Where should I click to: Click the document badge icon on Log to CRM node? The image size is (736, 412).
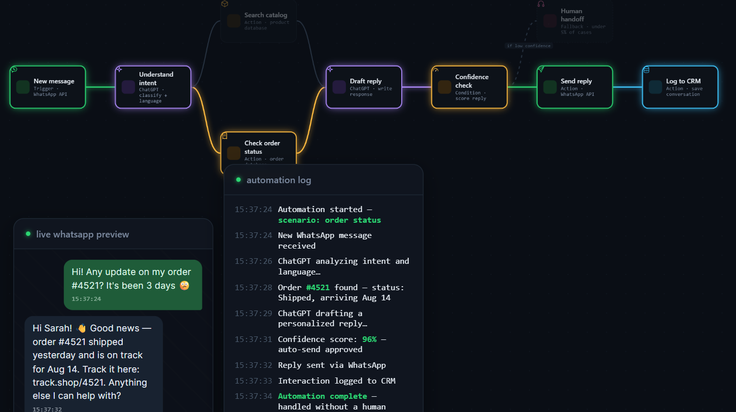(x=646, y=69)
